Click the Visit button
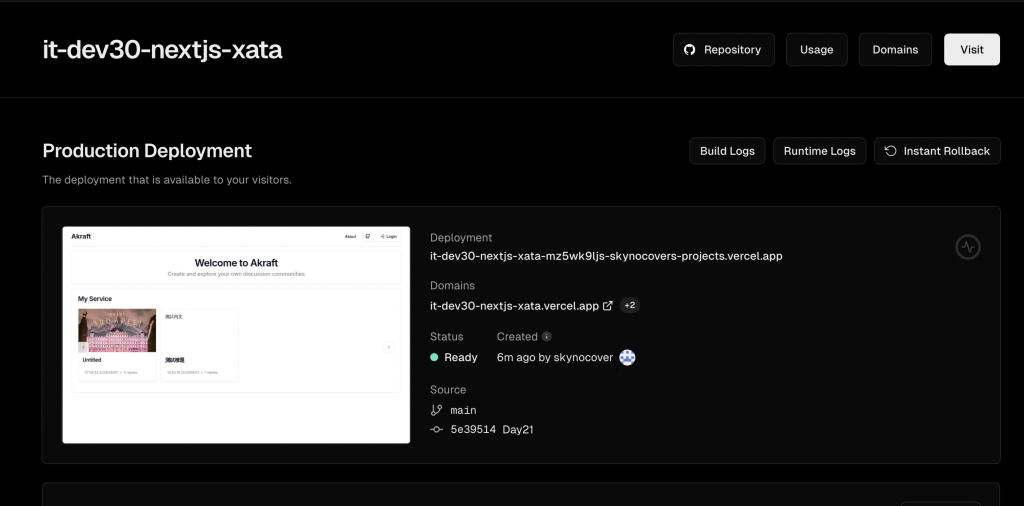1024x506 pixels. pos(971,50)
